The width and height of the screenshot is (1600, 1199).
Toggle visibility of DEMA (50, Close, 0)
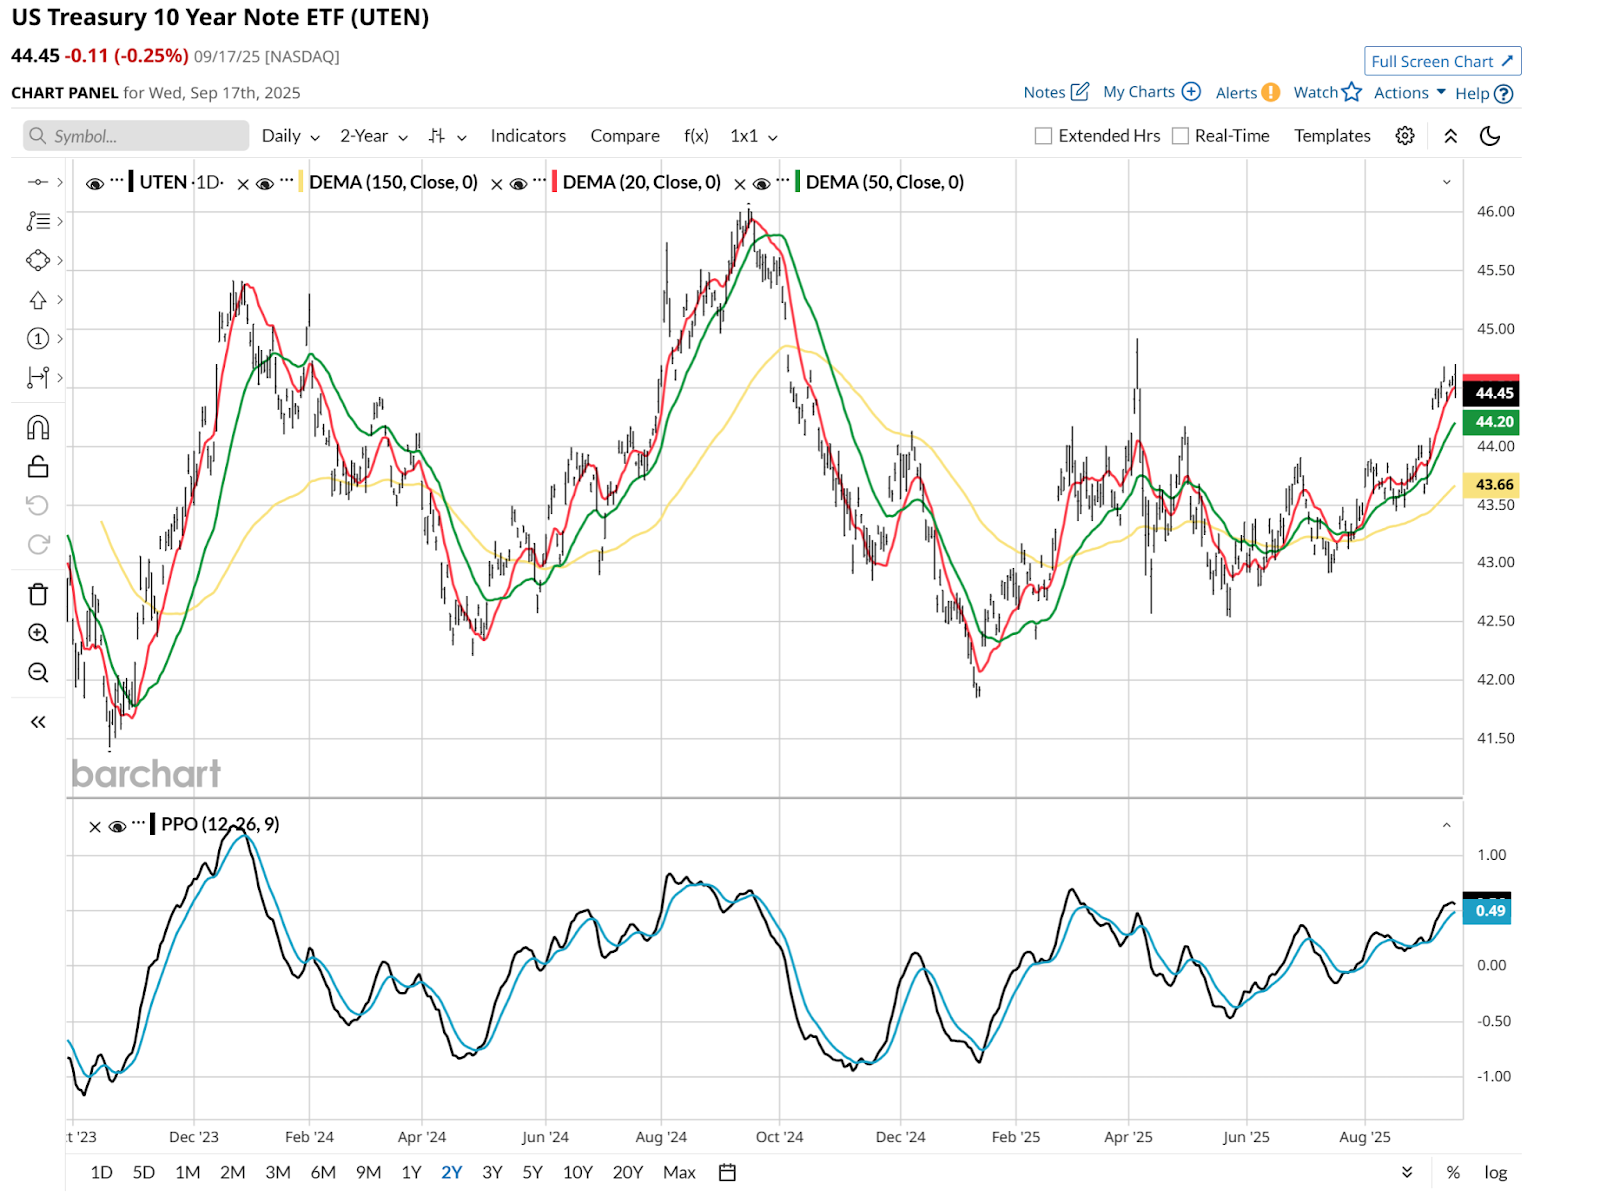761,184
